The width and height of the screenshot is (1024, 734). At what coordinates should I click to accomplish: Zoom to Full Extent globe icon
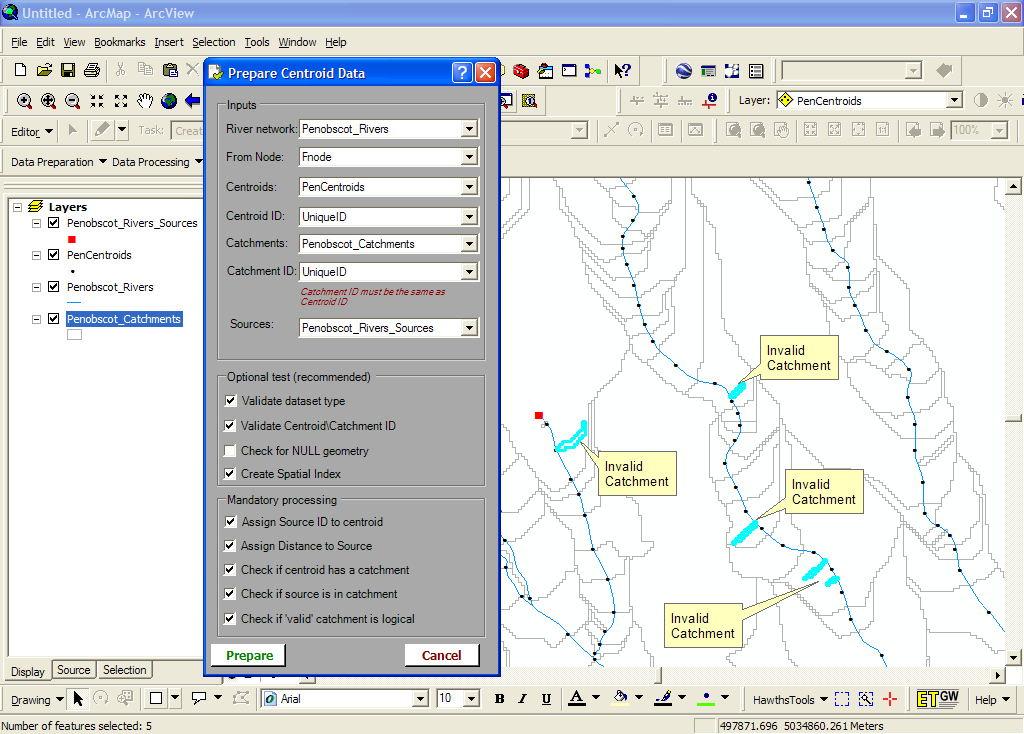pos(169,101)
